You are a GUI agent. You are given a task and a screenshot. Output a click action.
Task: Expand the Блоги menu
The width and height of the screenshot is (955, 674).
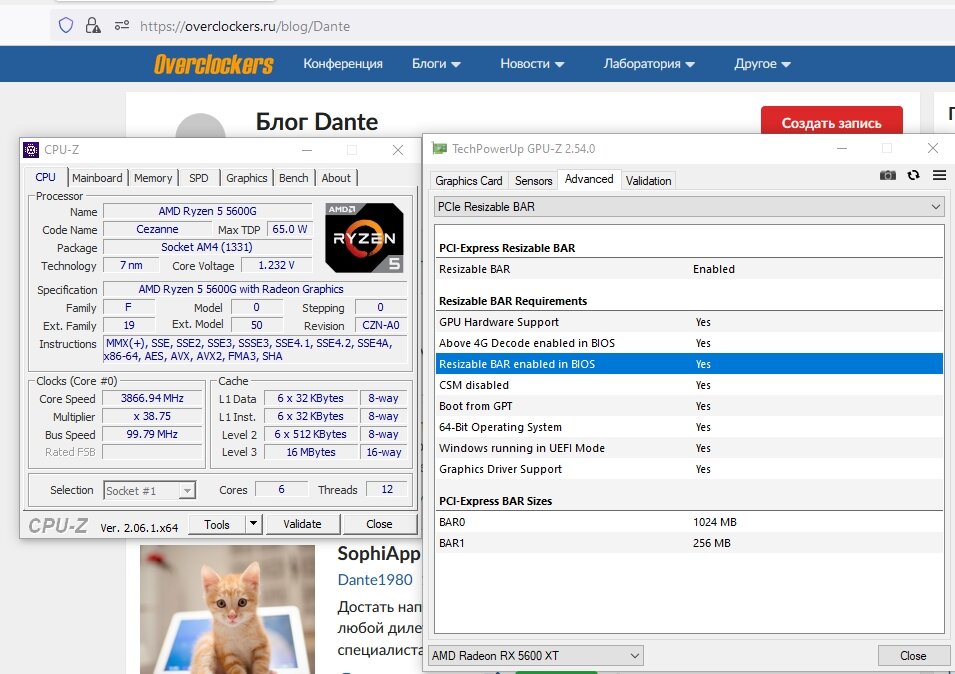[x=436, y=63]
